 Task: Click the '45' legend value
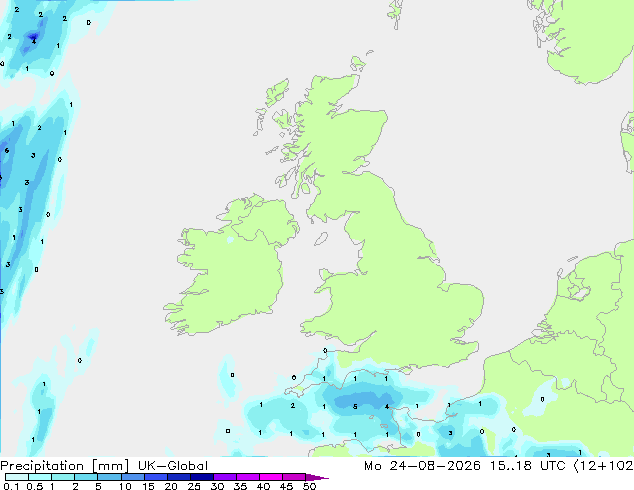[x=286, y=486]
